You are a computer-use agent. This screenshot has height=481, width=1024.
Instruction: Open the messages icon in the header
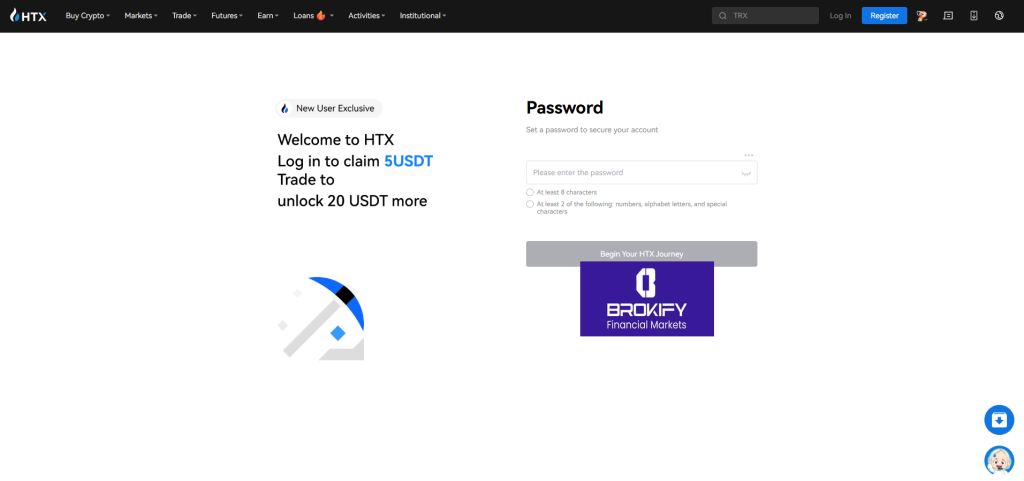[948, 16]
